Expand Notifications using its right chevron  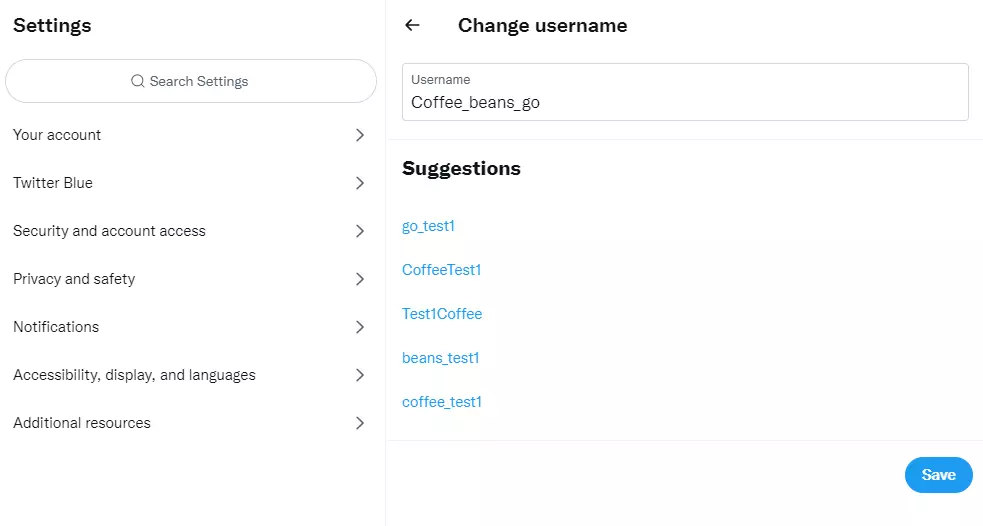(x=360, y=327)
